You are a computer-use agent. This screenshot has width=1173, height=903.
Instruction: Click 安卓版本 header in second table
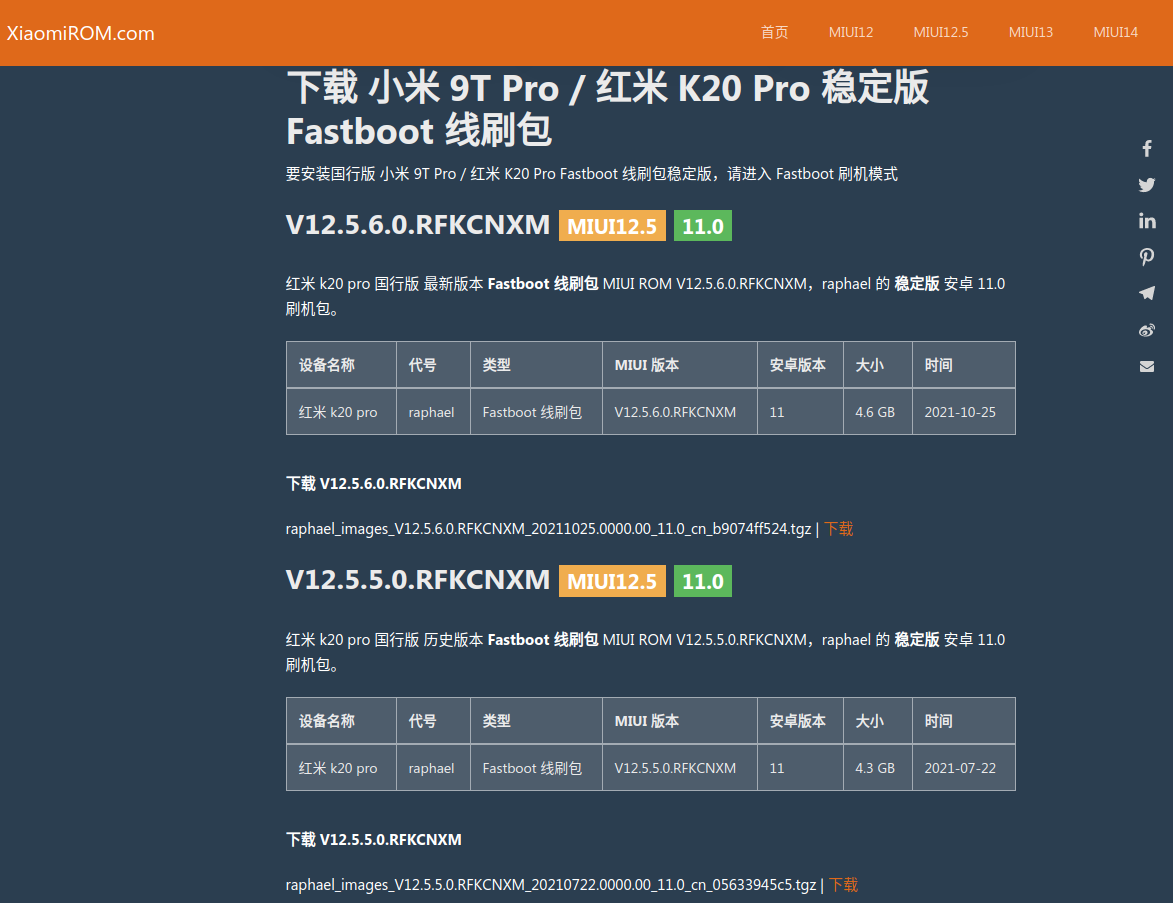pyautogui.click(x=800, y=721)
